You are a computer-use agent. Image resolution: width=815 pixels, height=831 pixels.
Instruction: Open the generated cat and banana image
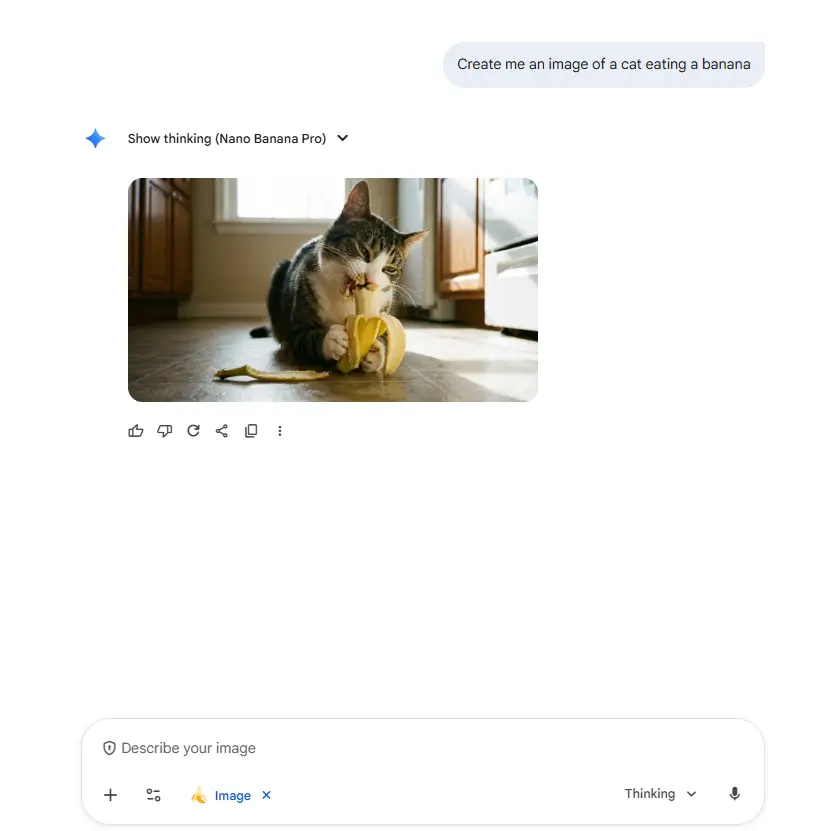tap(333, 290)
